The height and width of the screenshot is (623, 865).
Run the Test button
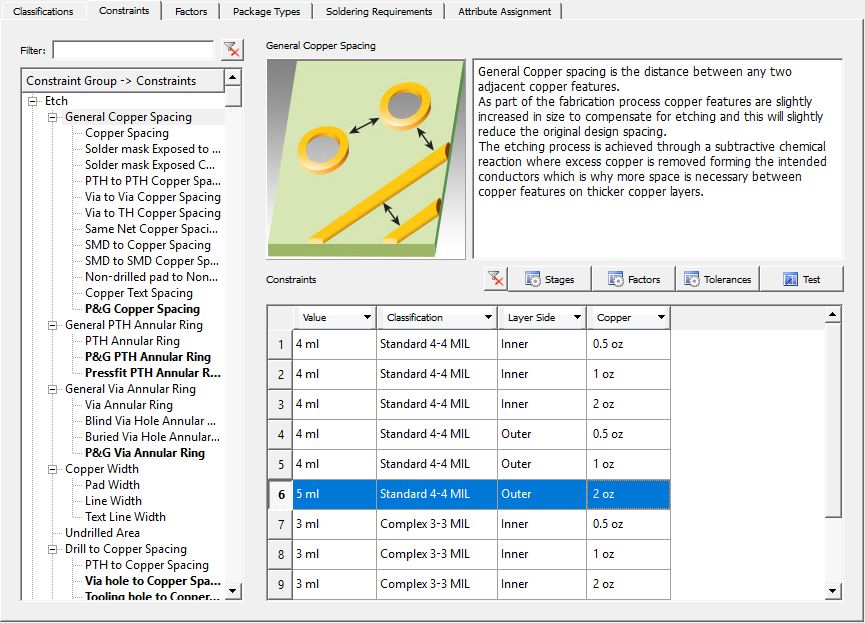[801, 279]
